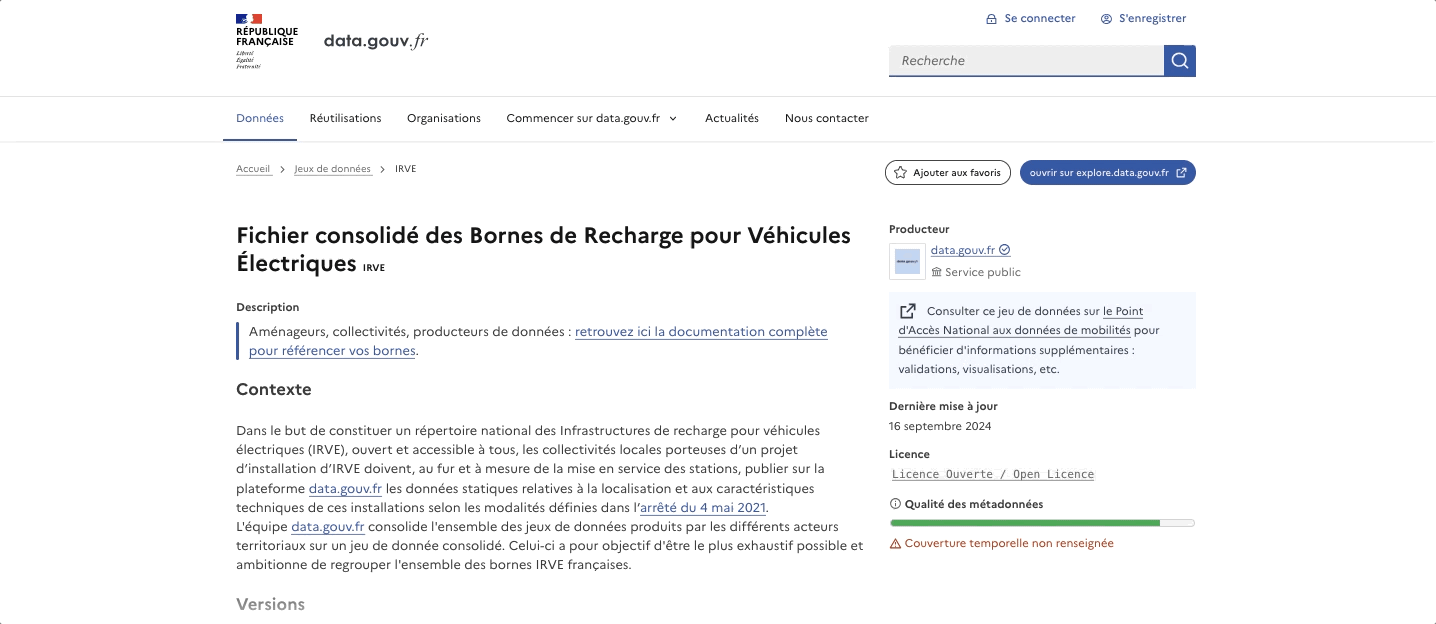Click the metadata quality progress bar
Screen dimensions: 1436x624
coord(1042,523)
